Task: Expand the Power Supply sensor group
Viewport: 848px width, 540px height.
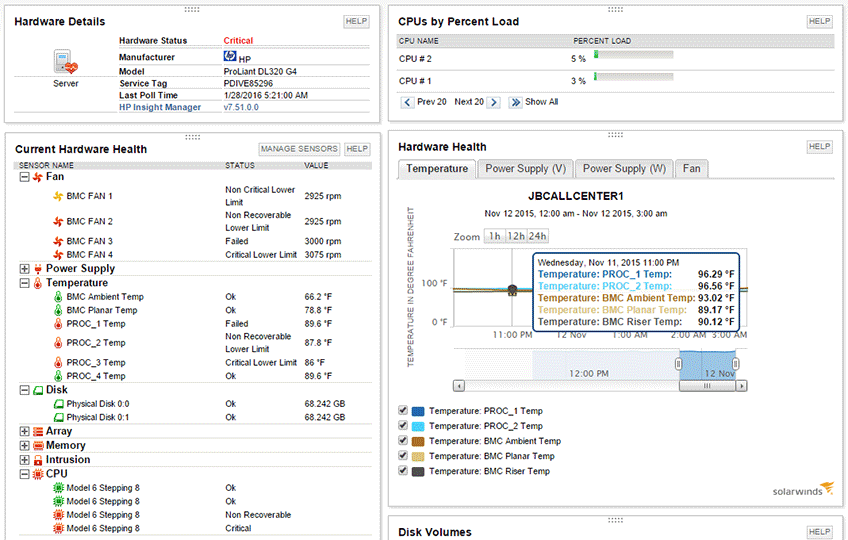Action: (x=24, y=269)
